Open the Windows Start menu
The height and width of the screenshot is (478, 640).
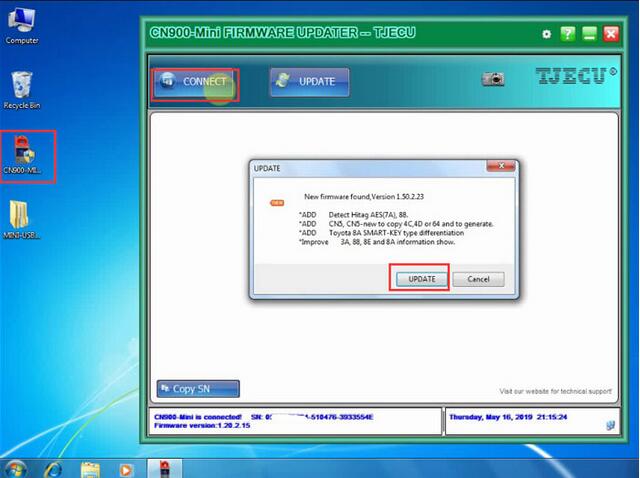pyautogui.click(x=16, y=469)
